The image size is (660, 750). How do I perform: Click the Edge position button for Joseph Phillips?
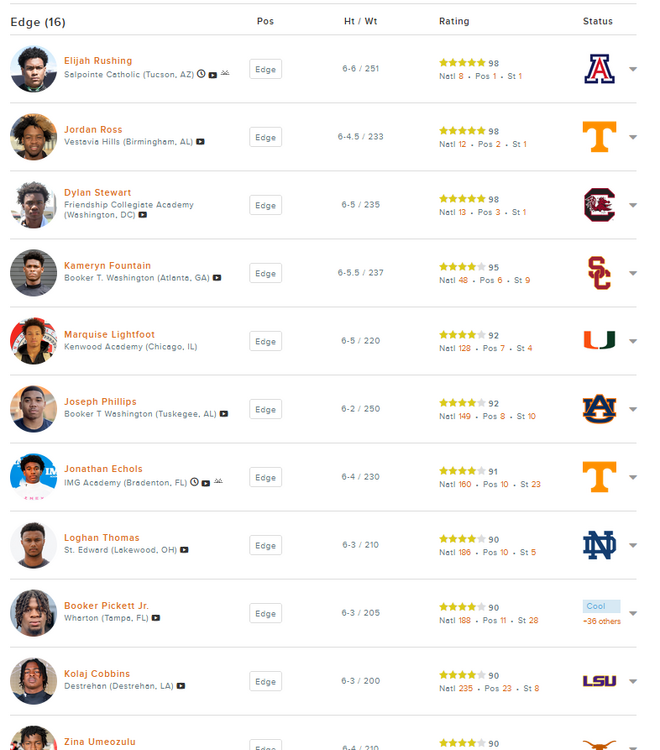coord(265,410)
